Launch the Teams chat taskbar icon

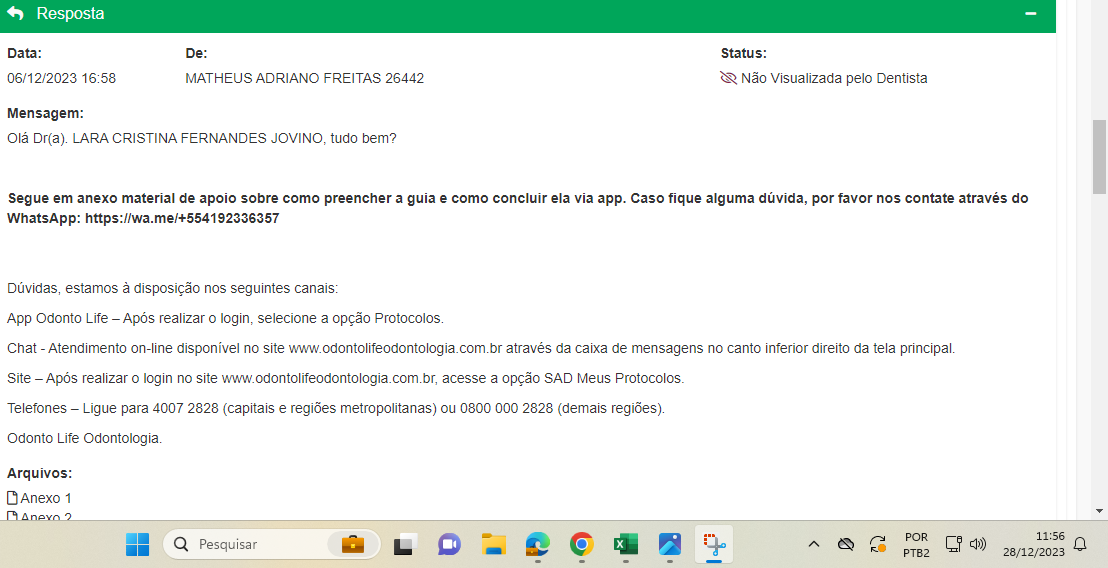point(449,544)
